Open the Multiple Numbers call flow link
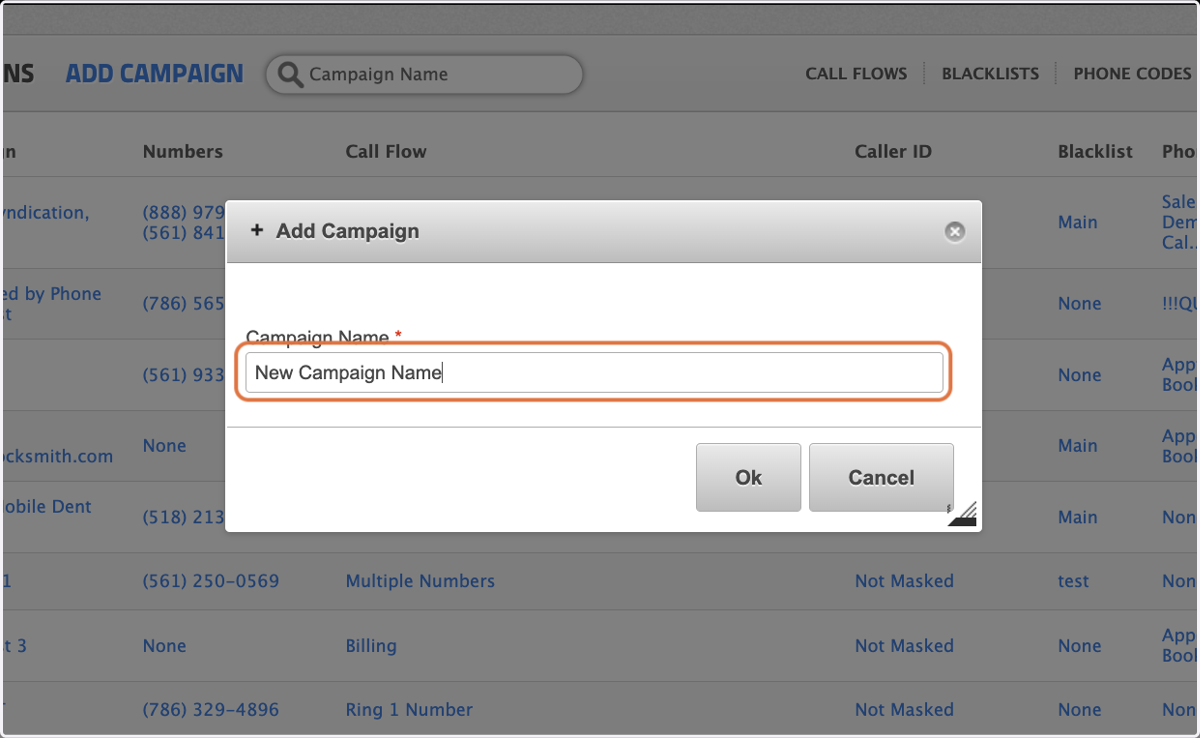The width and height of the screenshot is (1200, 738). point(420,581)
